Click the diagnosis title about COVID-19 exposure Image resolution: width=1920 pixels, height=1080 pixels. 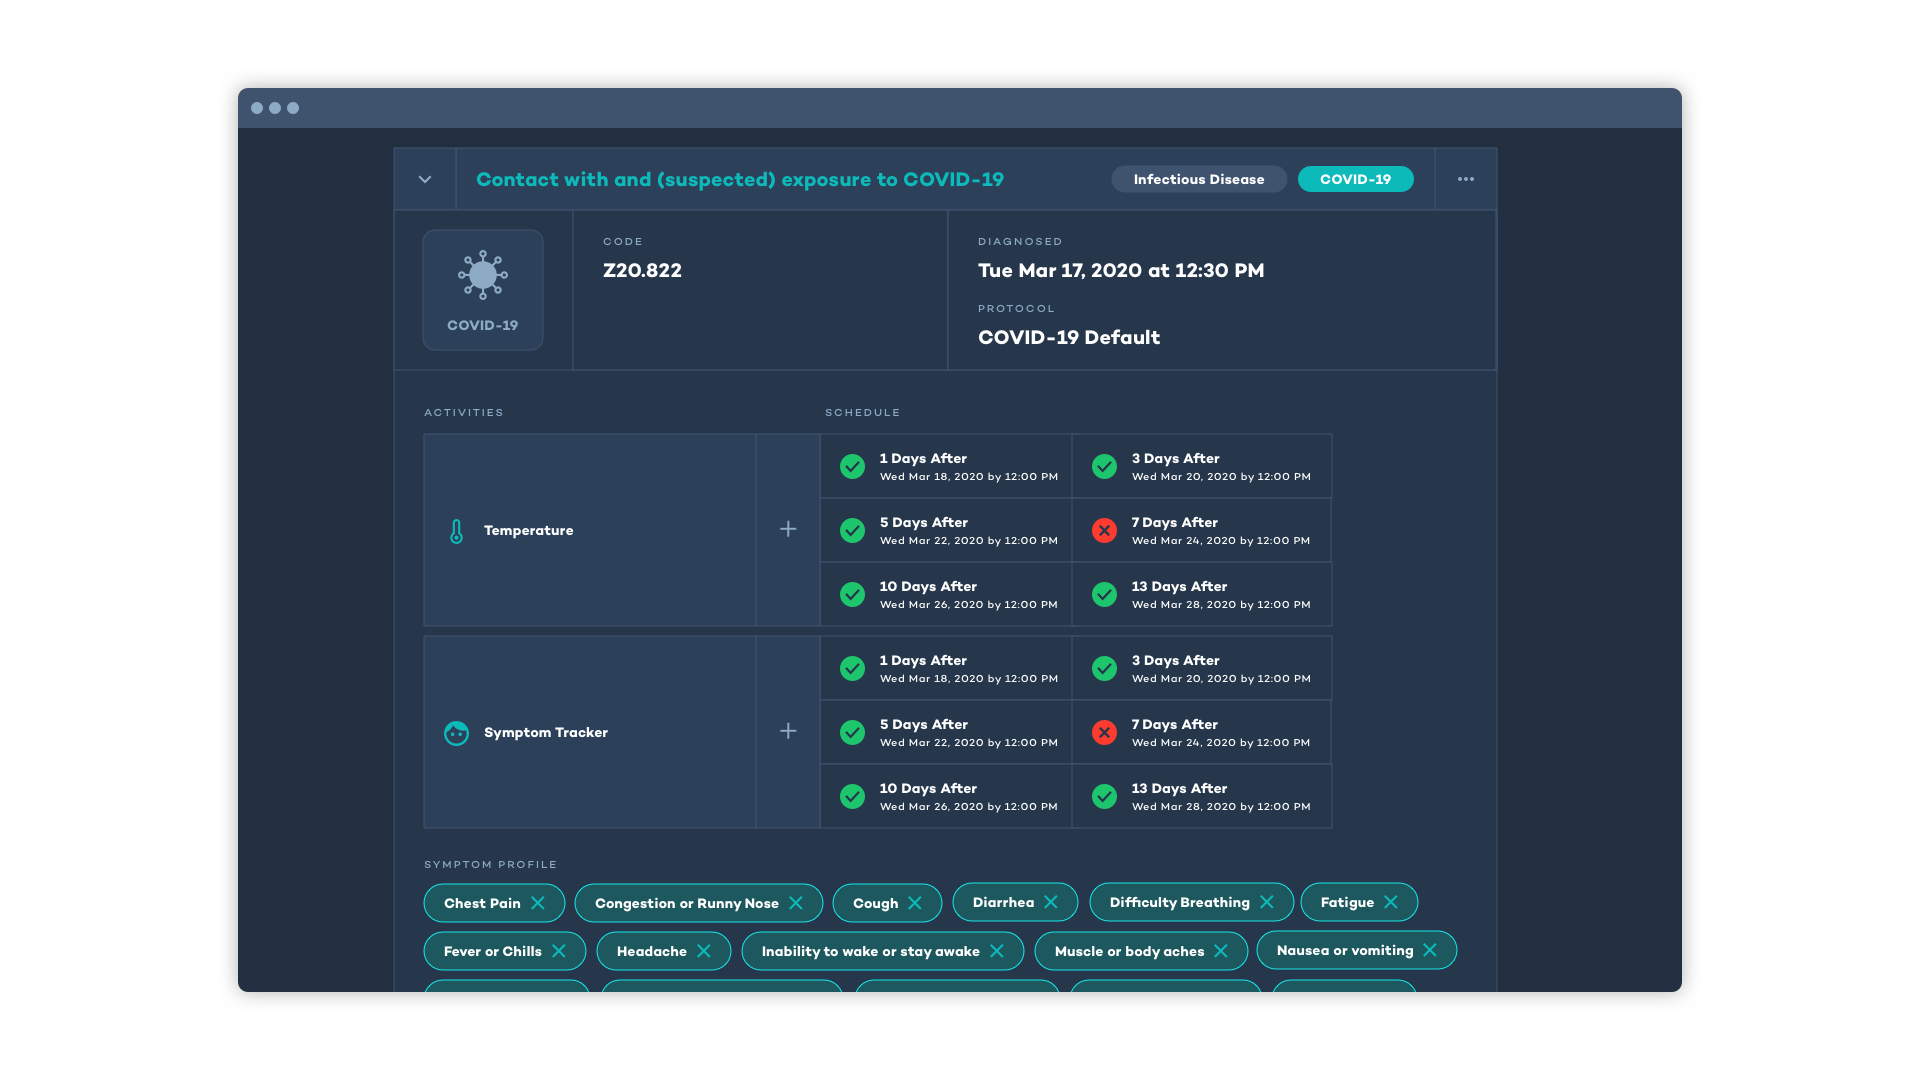740,179
